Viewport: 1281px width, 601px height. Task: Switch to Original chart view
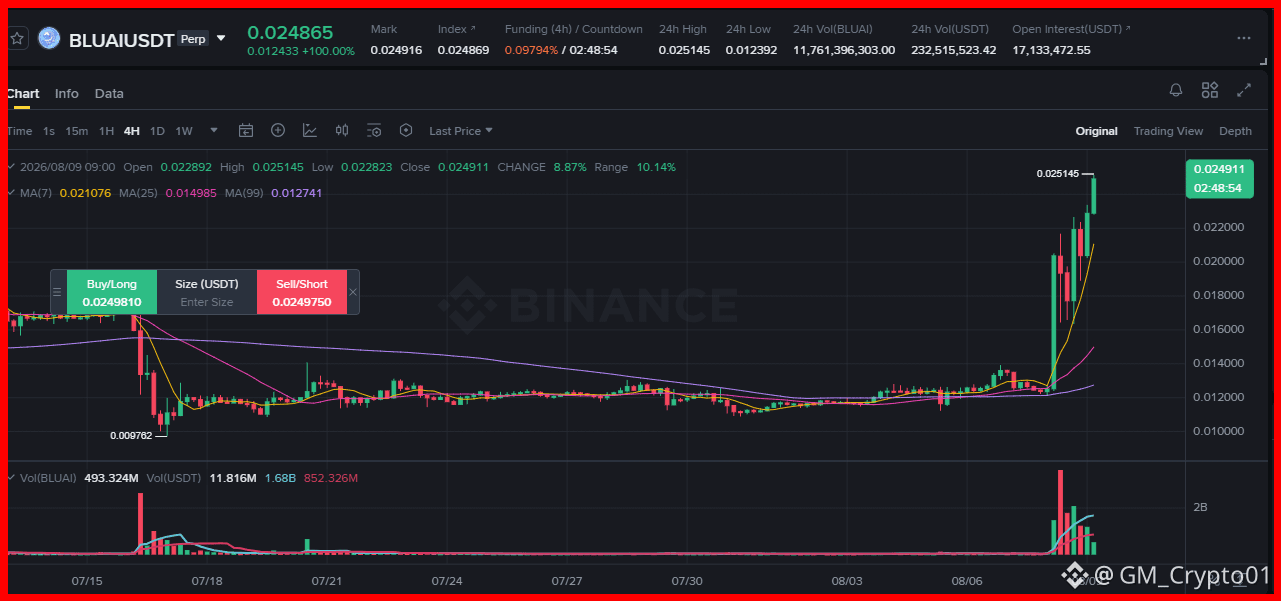(1096, 131)
